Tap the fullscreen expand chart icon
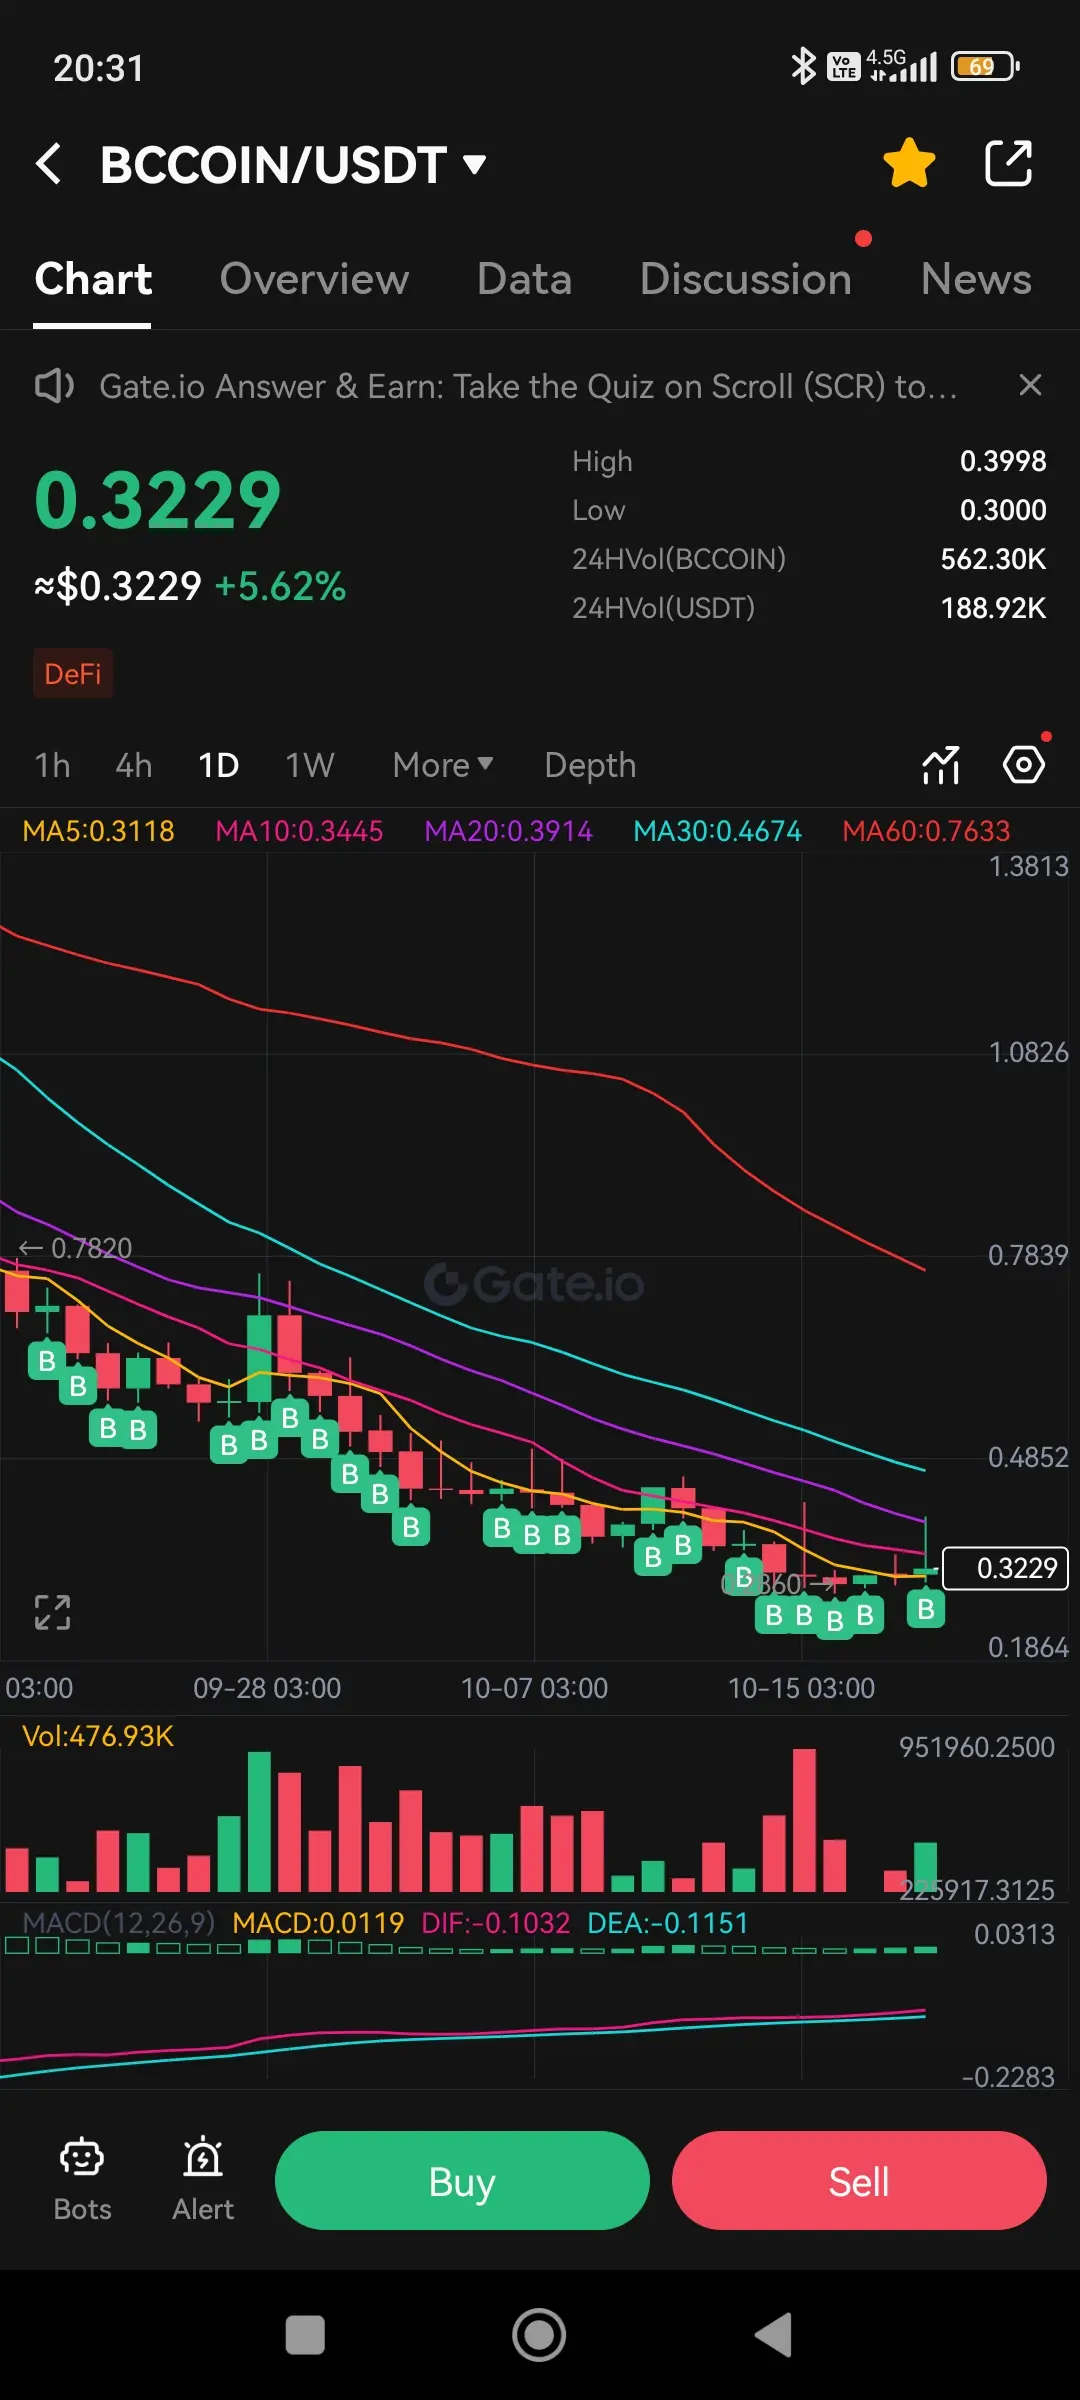The height and width of the screenshot is (2400, 1080). (52, 1613)
